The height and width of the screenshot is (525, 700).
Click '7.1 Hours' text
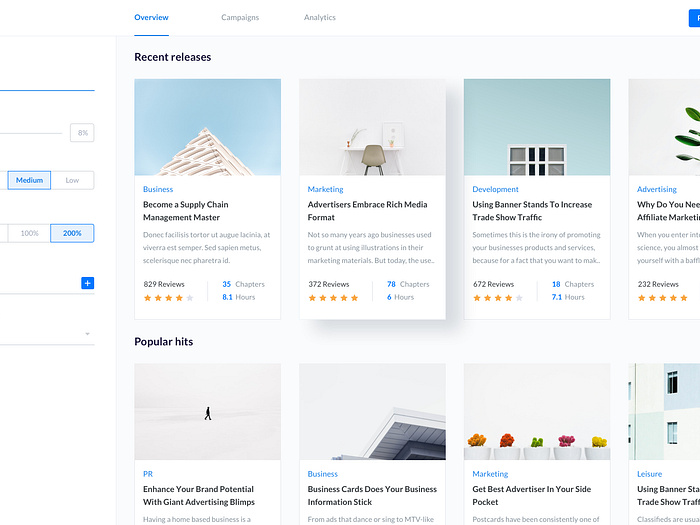[x=568, y=297]
